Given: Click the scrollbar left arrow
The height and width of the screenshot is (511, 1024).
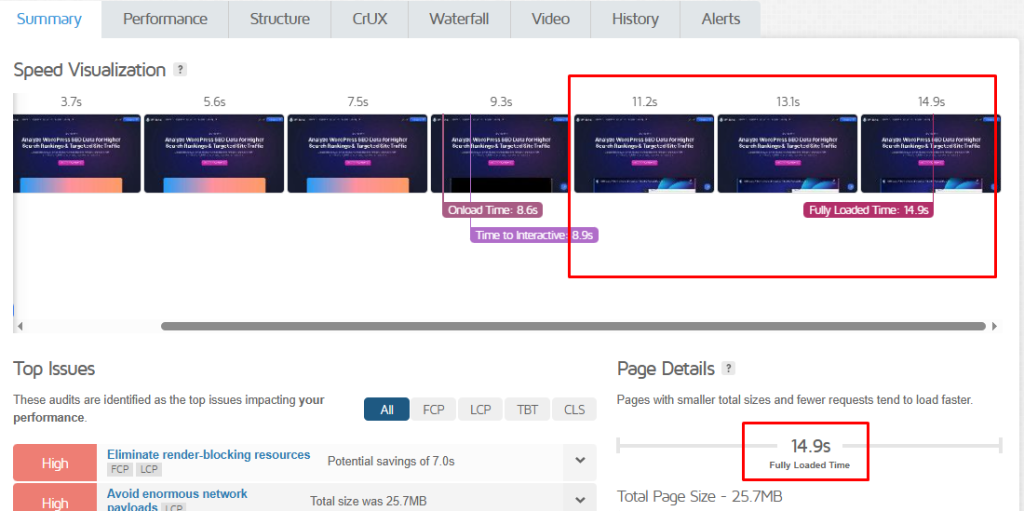Looking at the screenshot, I should coord(20,326).
